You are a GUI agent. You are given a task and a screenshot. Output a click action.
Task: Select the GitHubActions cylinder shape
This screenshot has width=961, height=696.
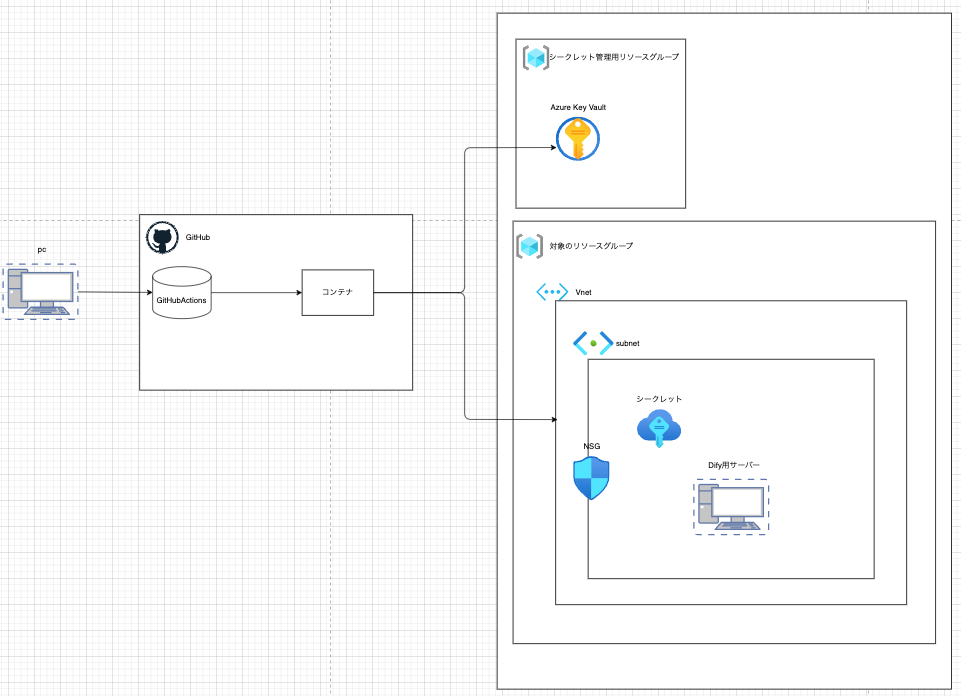point(181,292)
